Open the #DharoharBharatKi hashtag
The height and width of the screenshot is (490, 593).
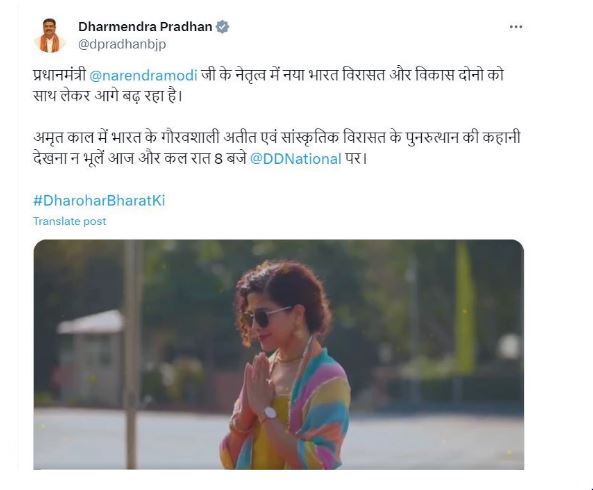pyautogui.click(x=99, y=200)
